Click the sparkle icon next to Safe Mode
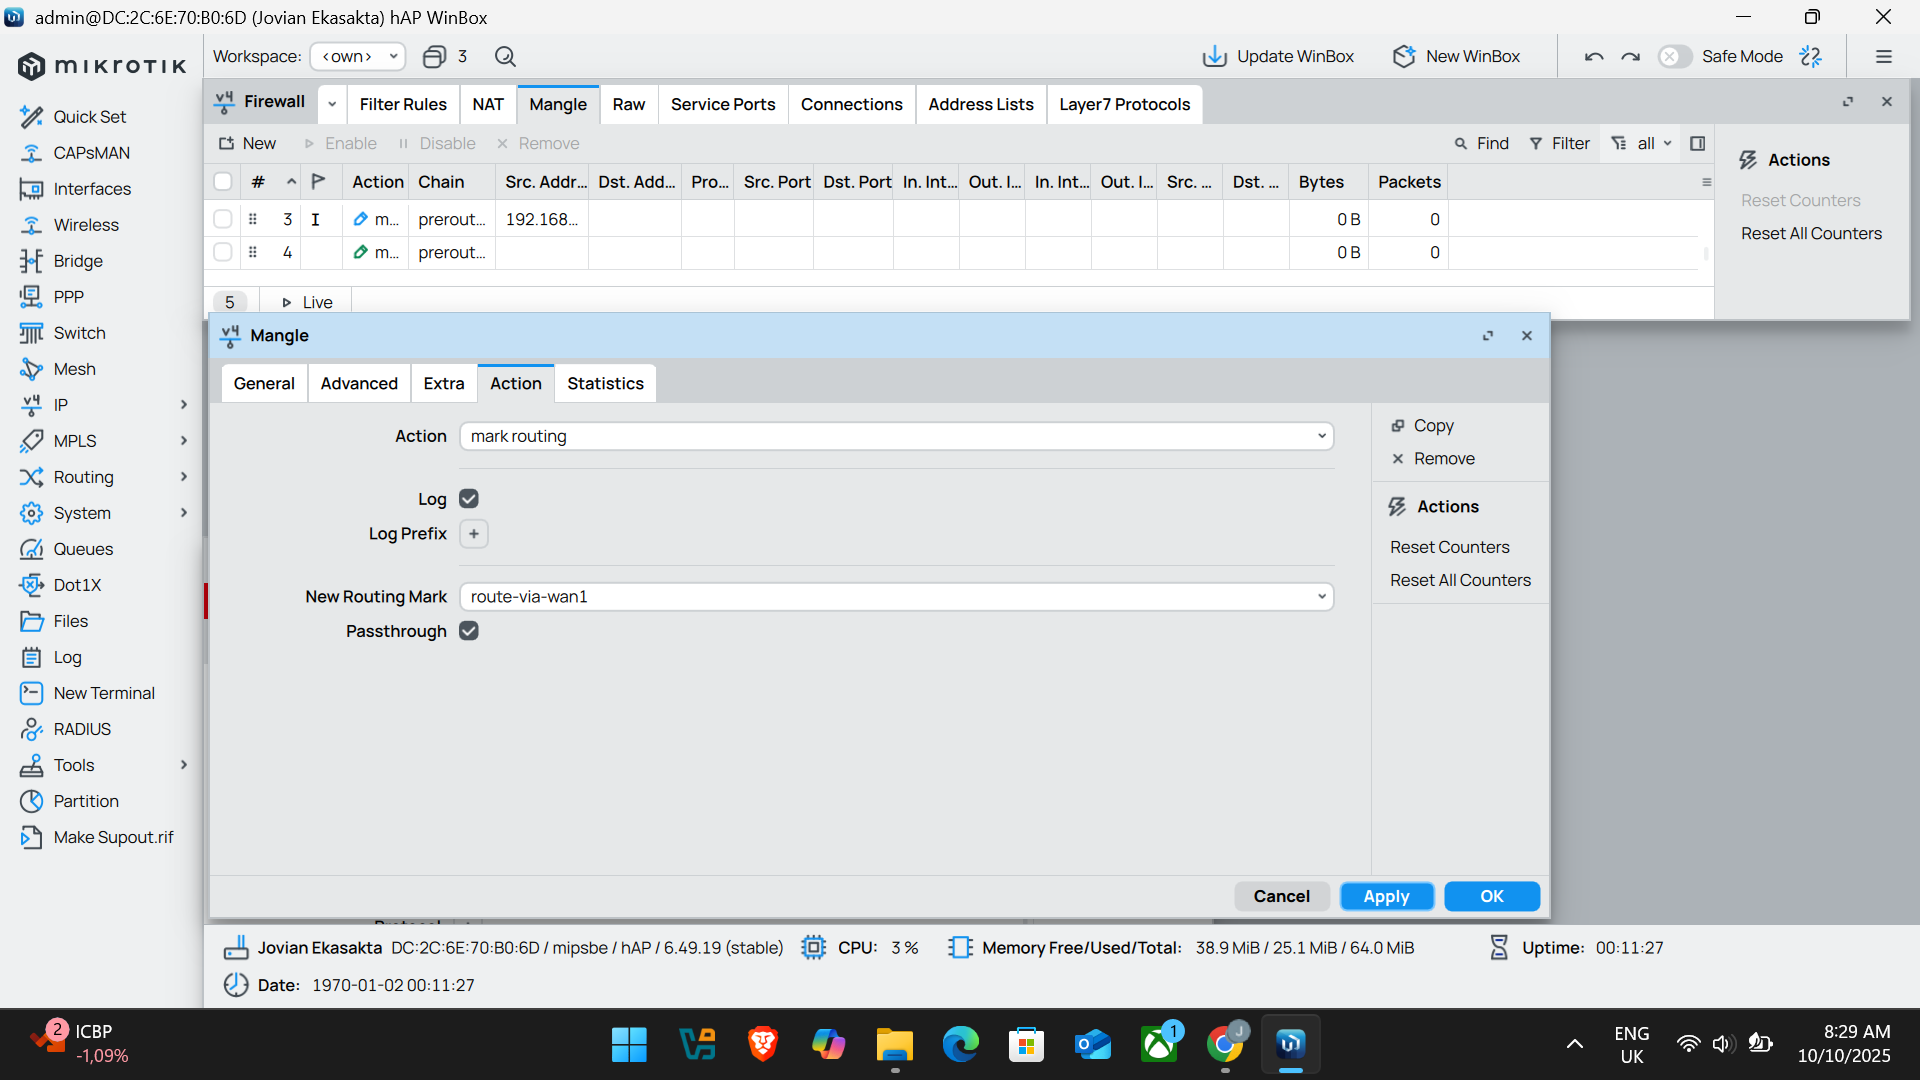 [x=1811, y=57]
